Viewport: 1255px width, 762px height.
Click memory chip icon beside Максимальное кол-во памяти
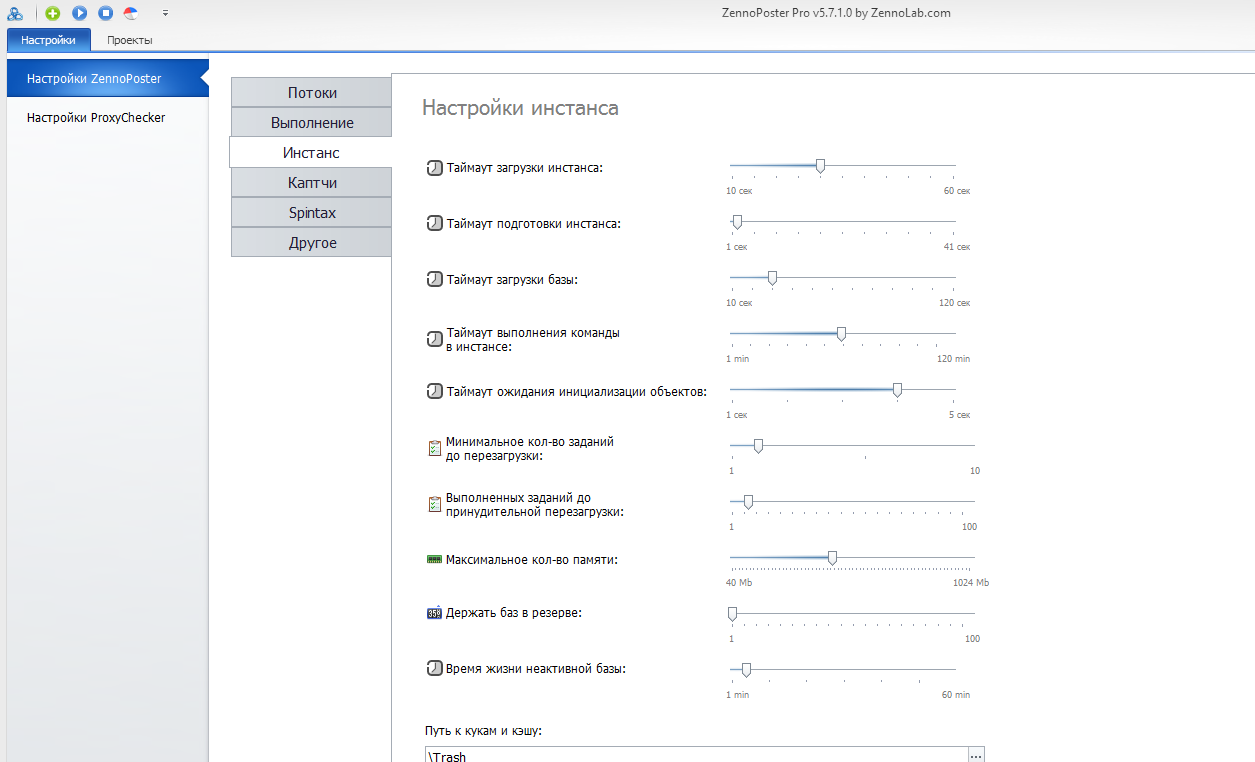coord(434,560)
